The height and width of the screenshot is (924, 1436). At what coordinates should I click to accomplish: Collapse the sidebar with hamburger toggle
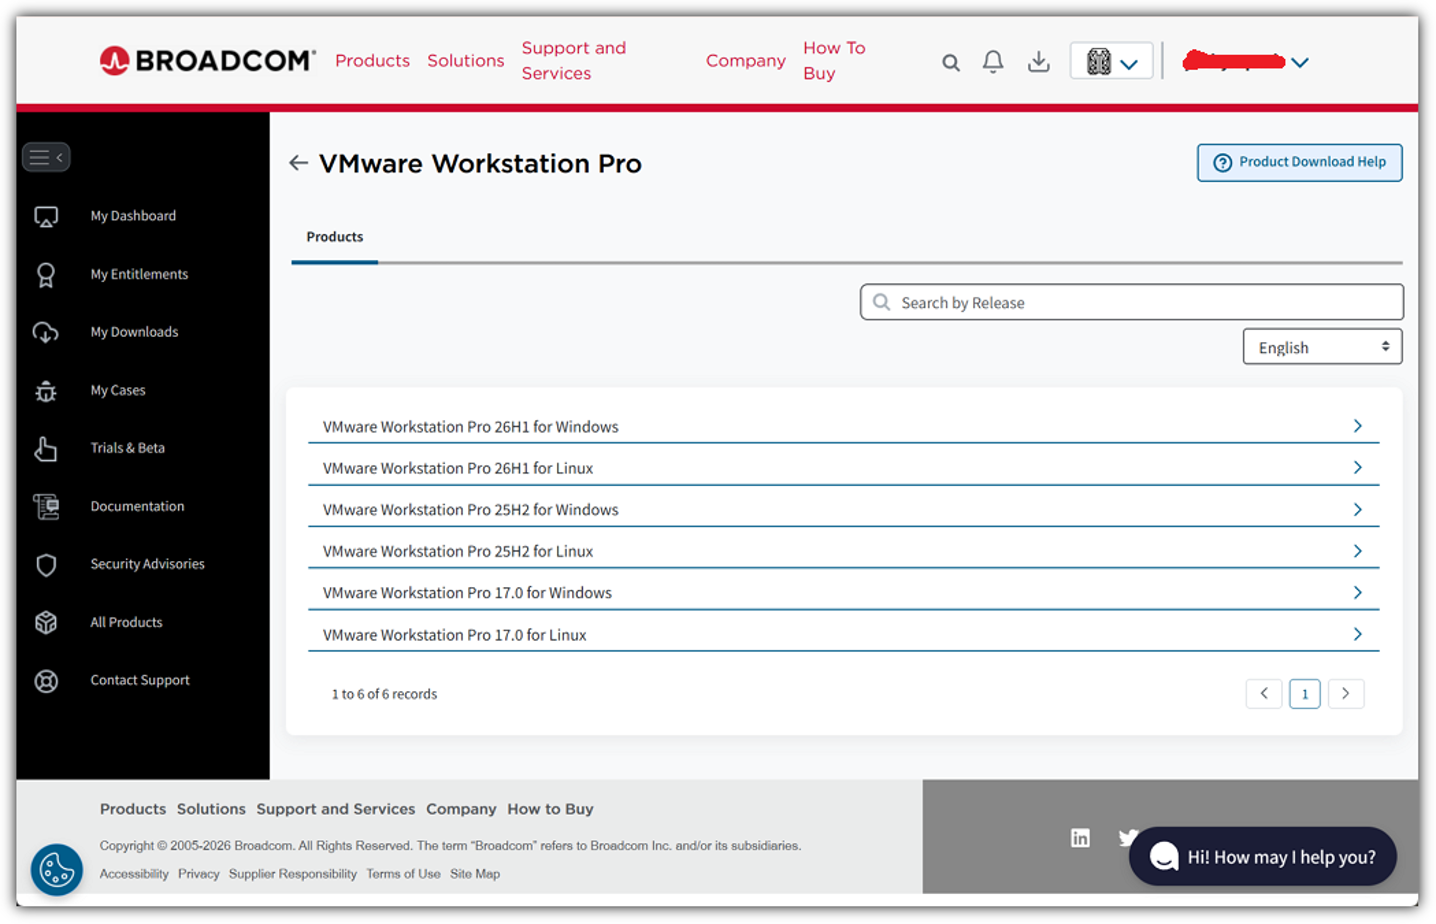[46, 157]
